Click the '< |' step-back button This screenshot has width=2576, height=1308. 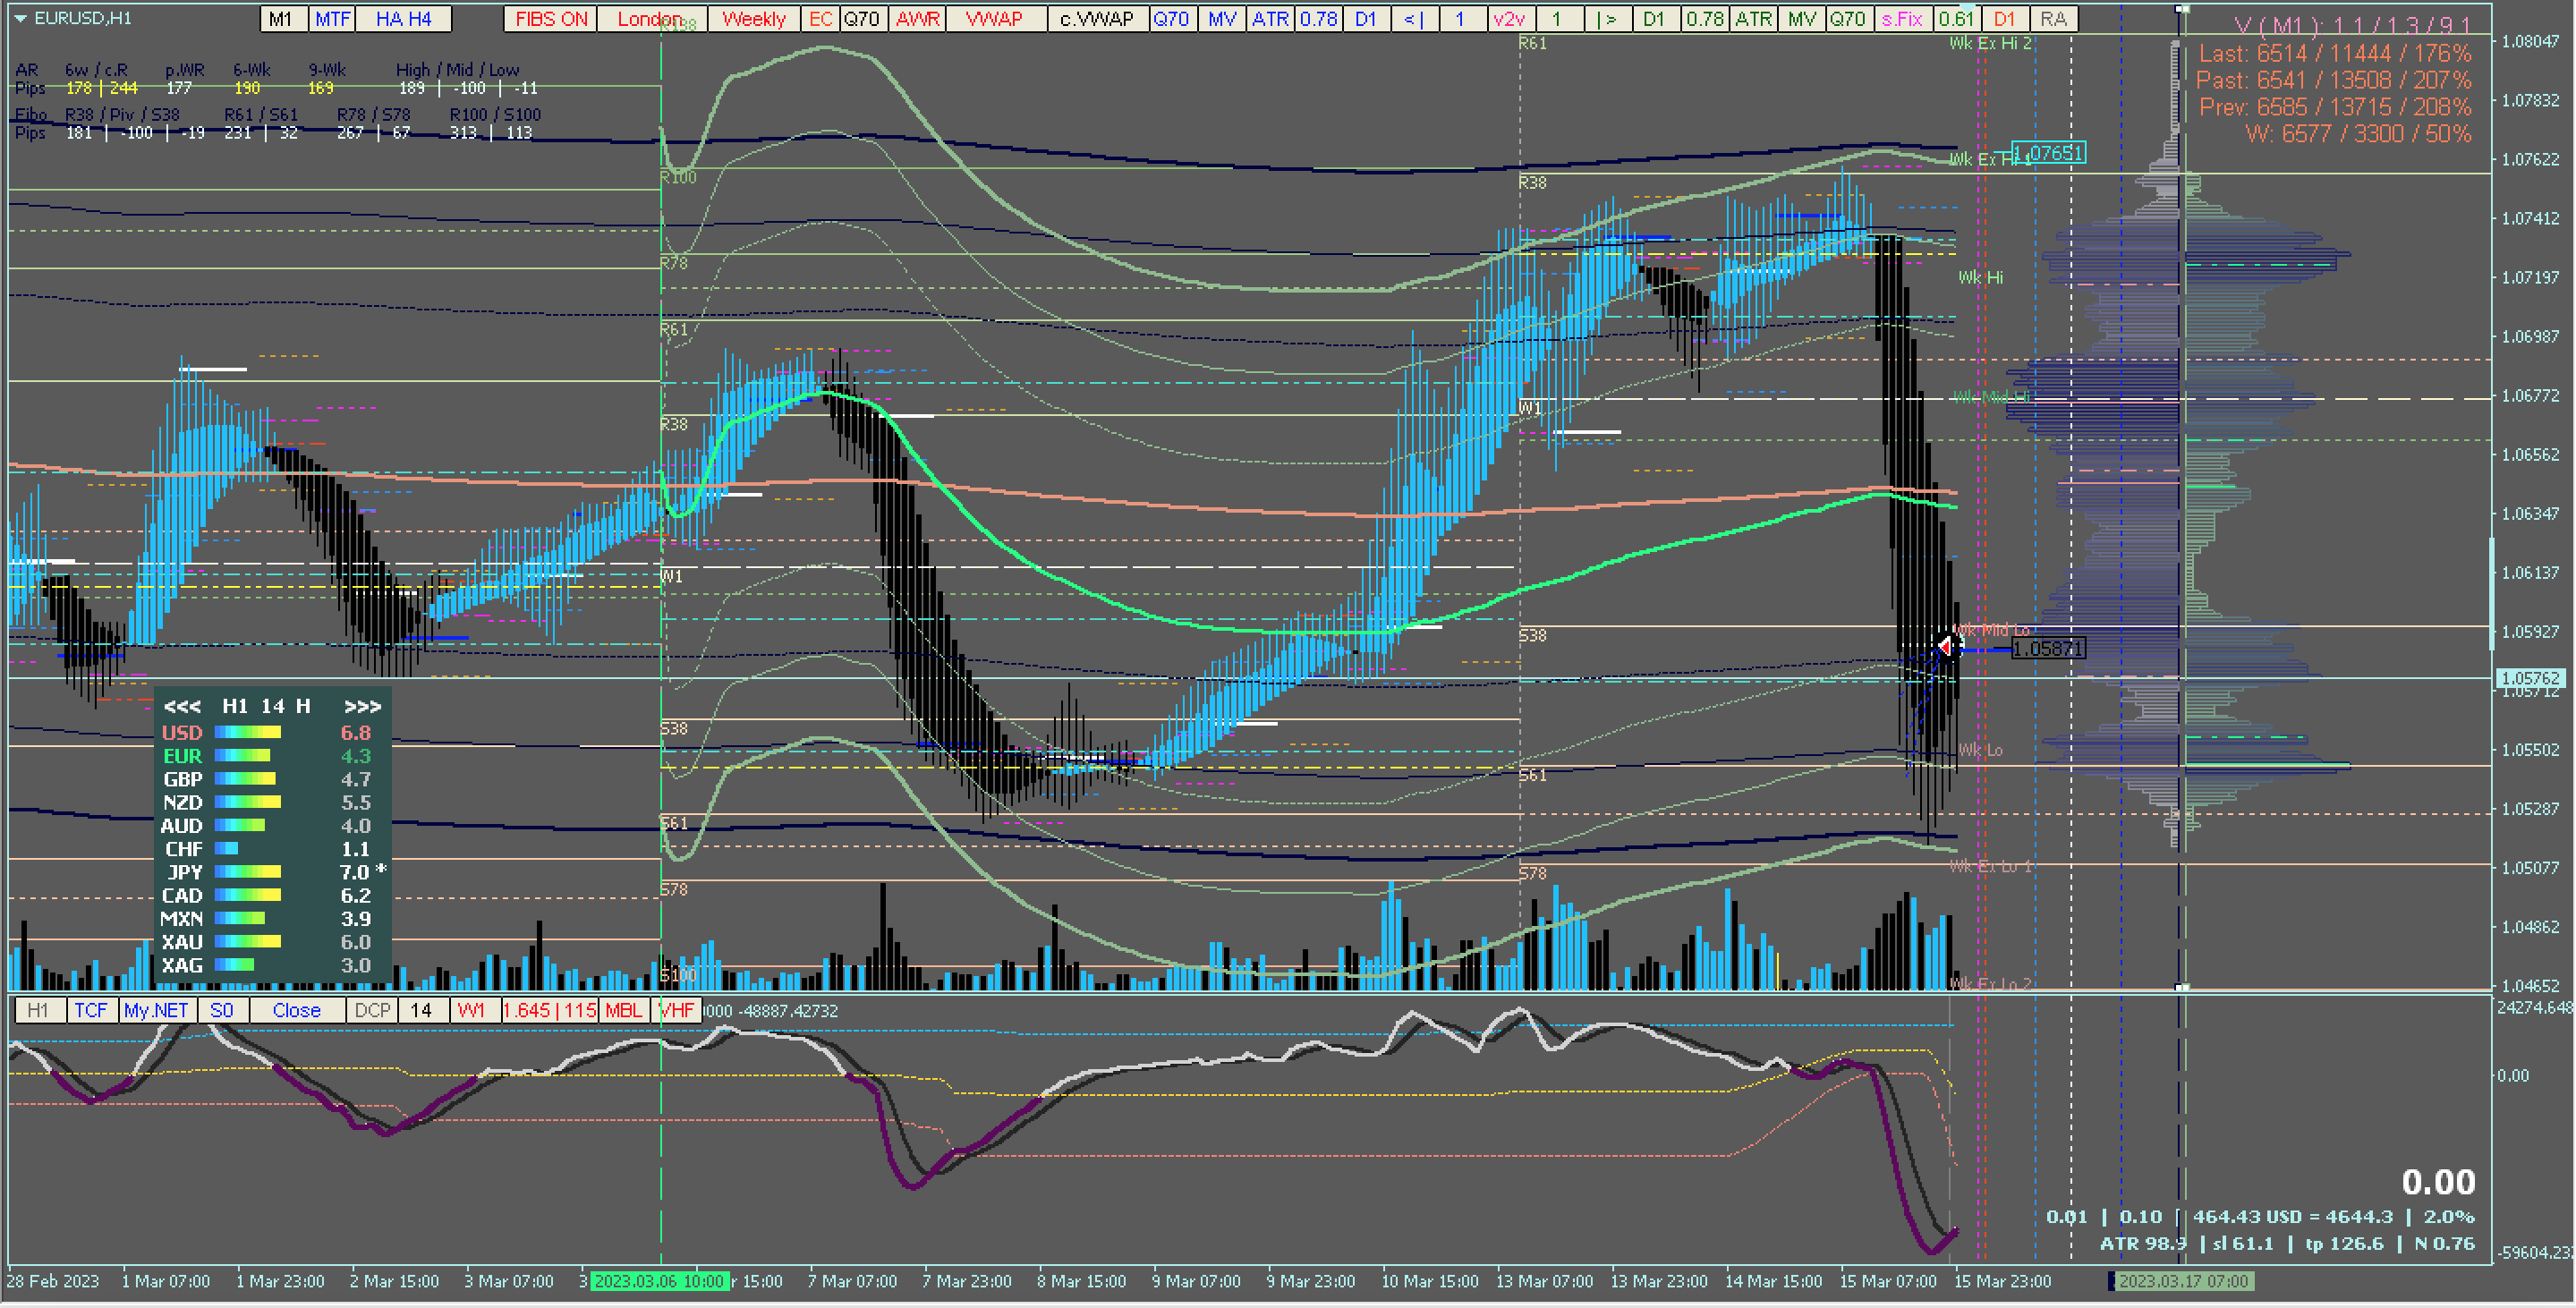(x=1413, y=19)
